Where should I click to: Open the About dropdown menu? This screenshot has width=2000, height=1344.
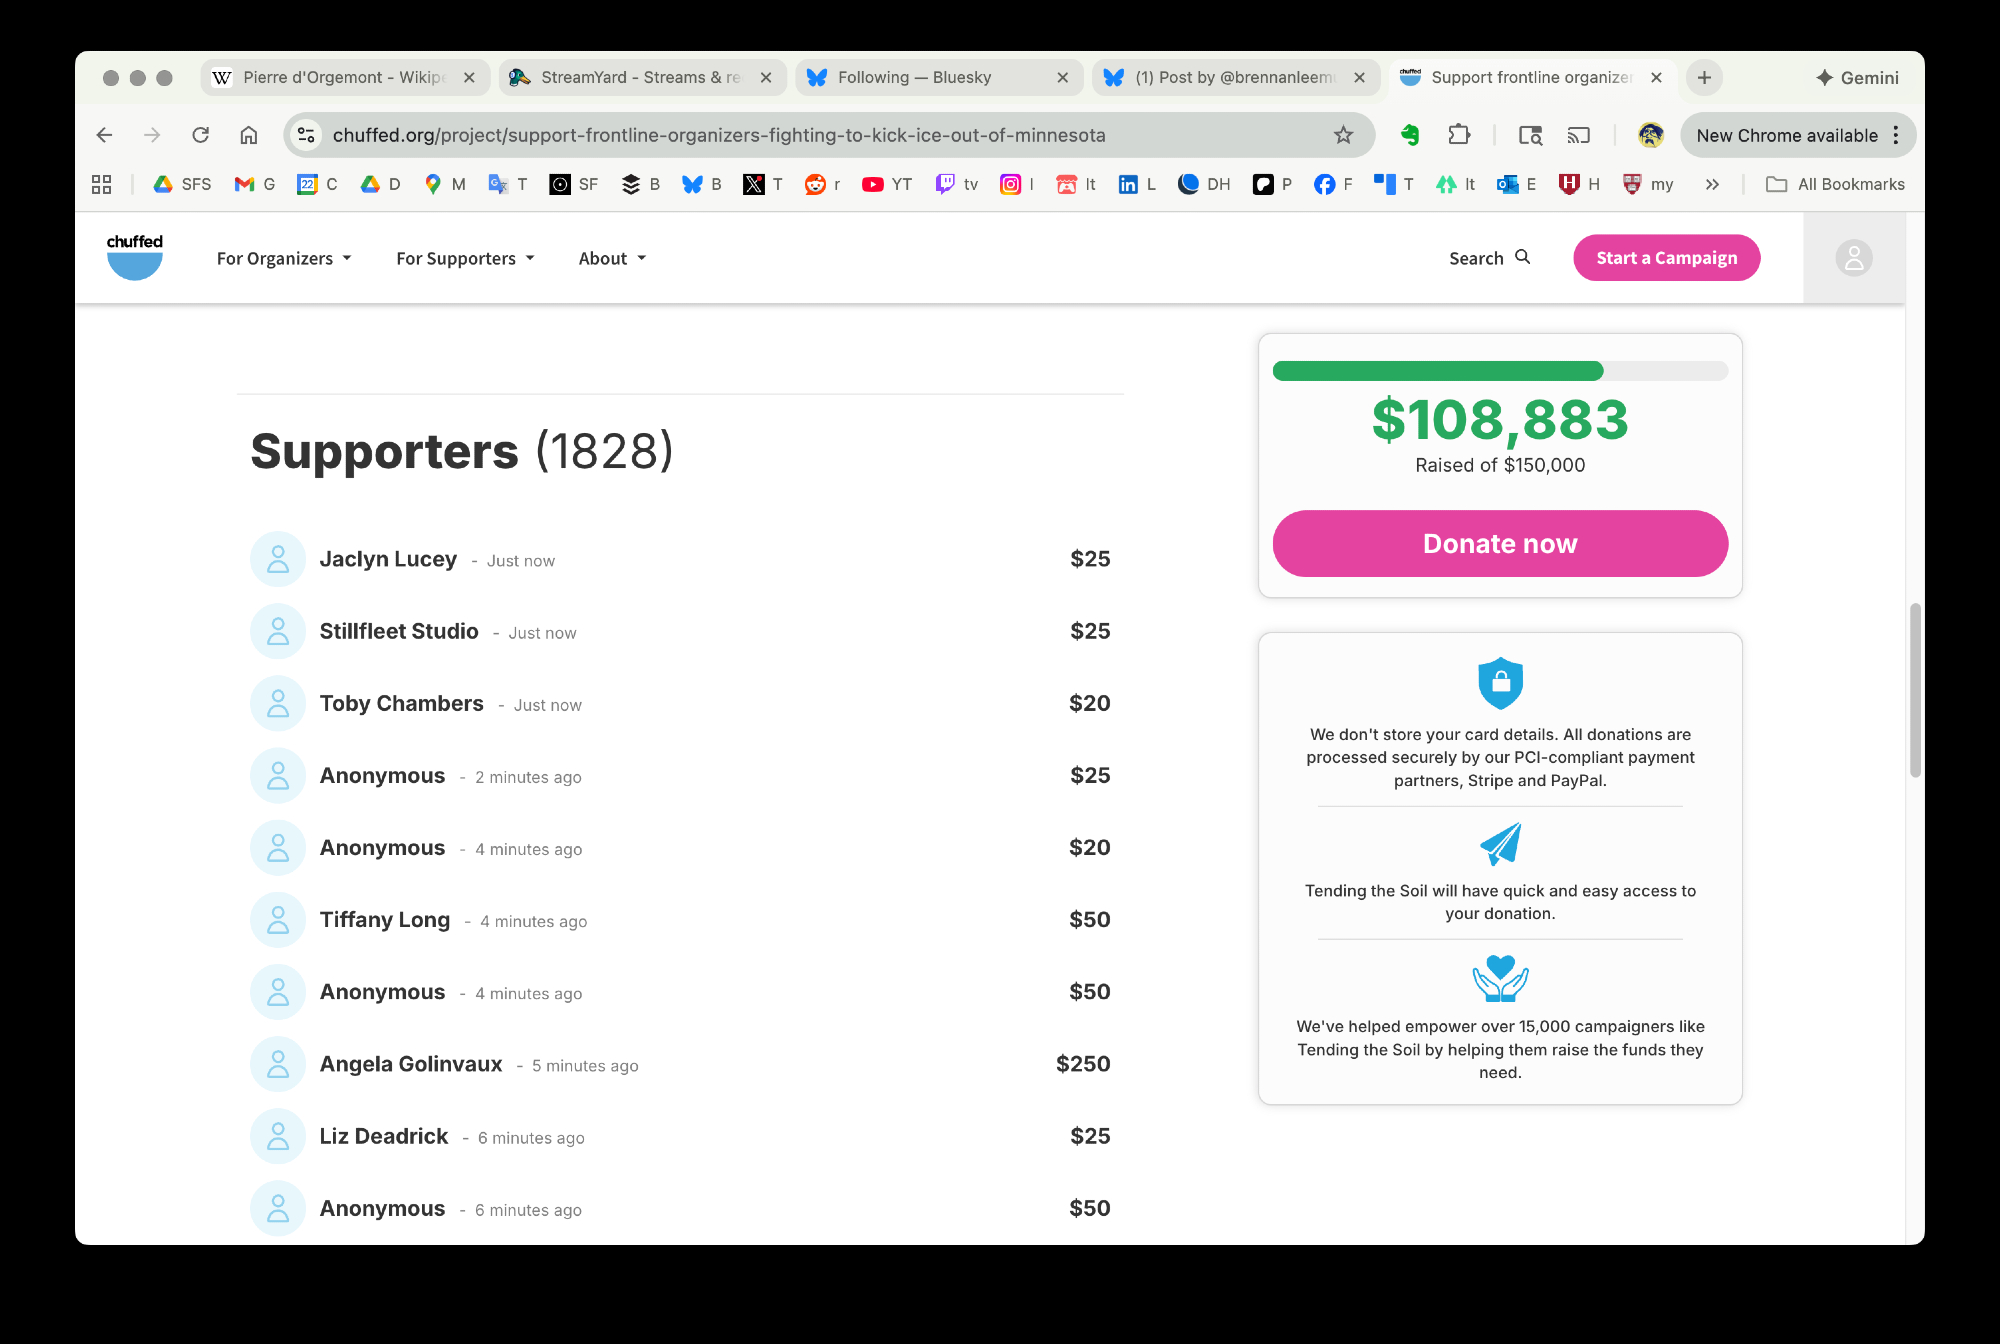[x=612, y=258]
